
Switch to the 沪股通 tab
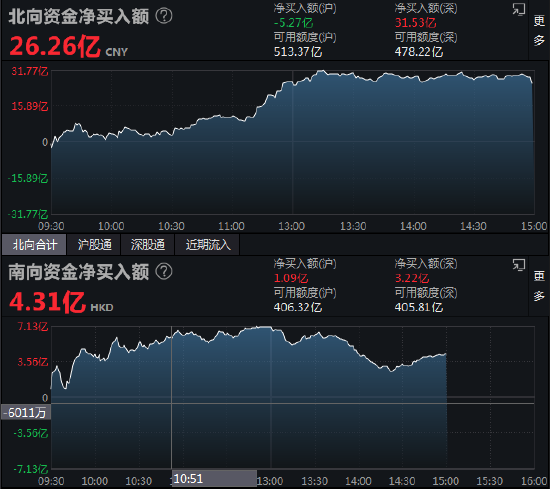pos(94,244)
